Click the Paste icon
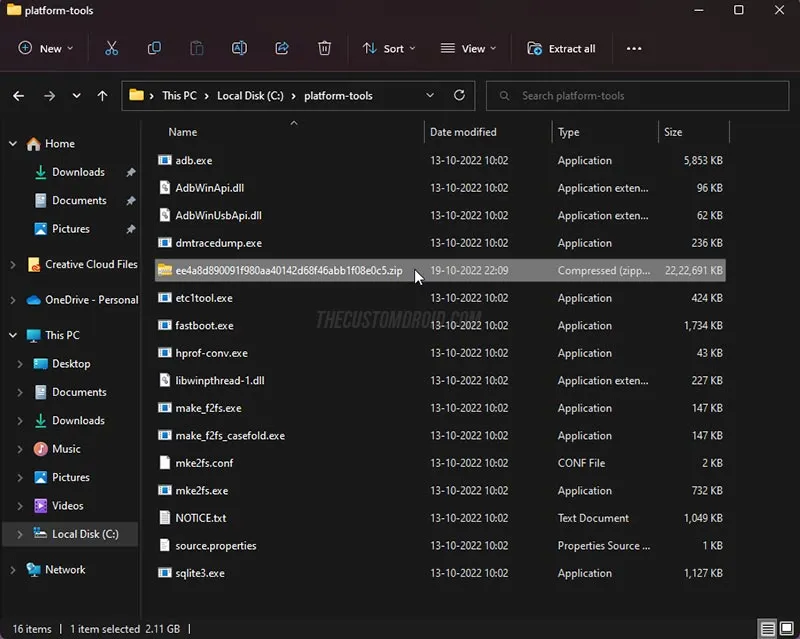The height and width of the screenshot is (639, 800). (x=196, y=48)
